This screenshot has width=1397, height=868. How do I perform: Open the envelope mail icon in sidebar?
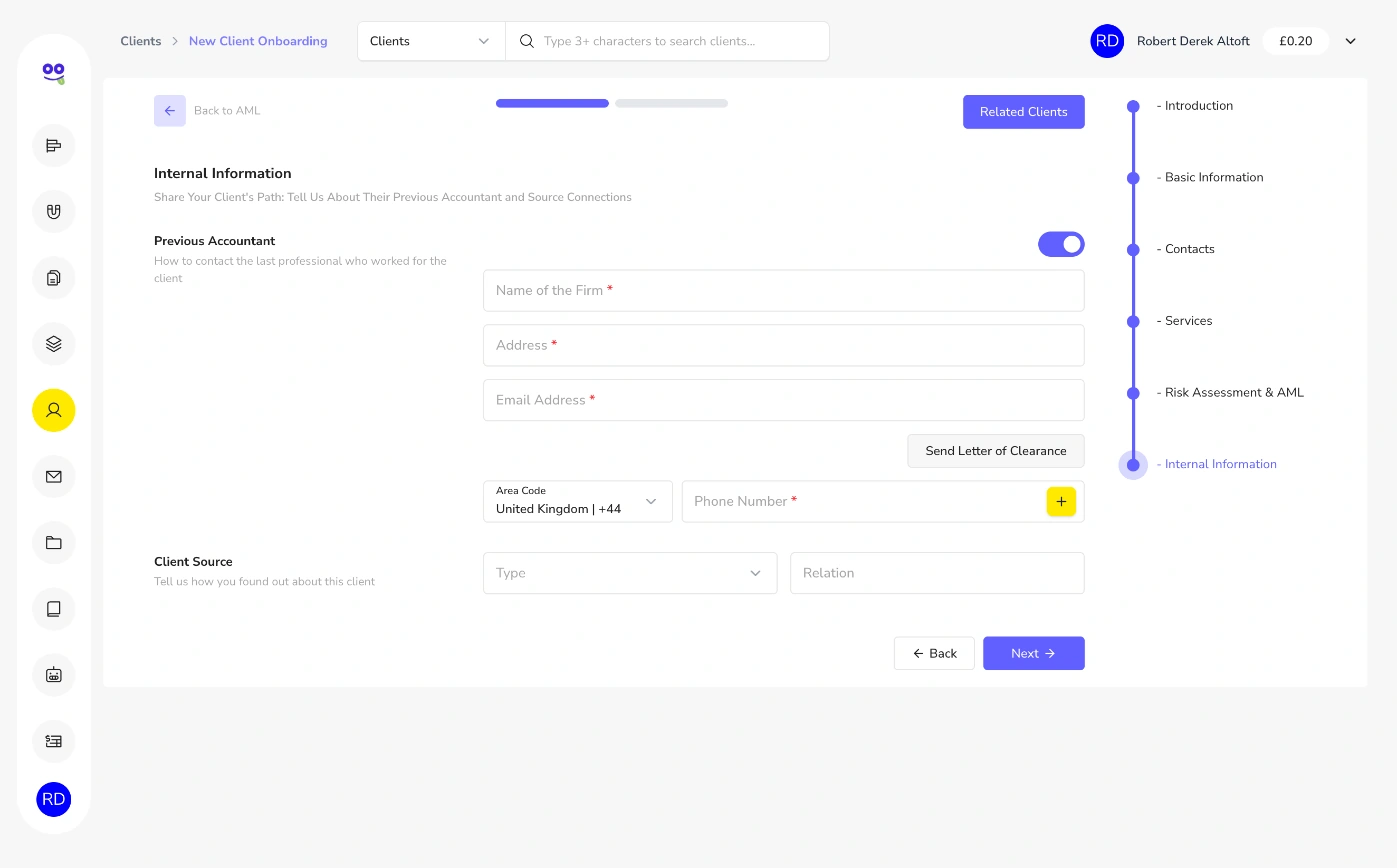(54, 476)
